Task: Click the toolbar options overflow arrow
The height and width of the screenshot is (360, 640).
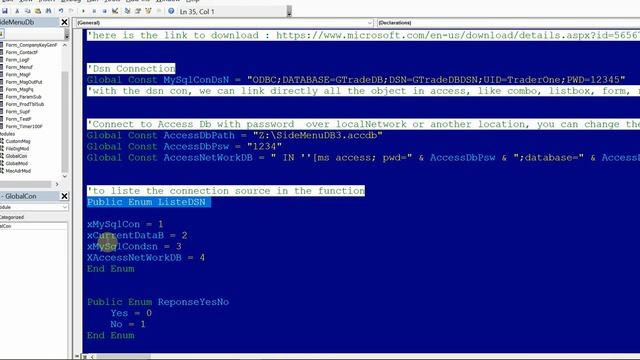Action: click(x=289, y=12)
